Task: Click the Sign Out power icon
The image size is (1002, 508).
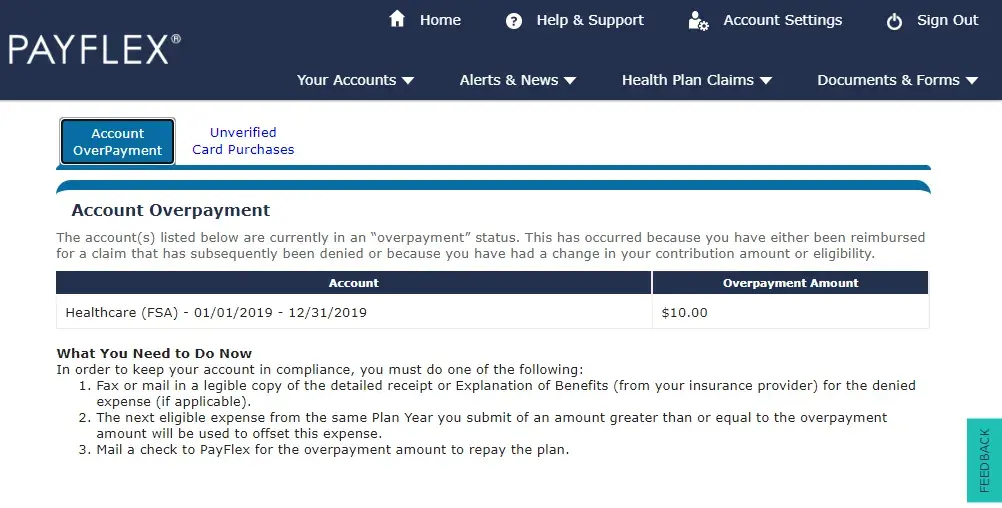Action: (x=894, y=21)
